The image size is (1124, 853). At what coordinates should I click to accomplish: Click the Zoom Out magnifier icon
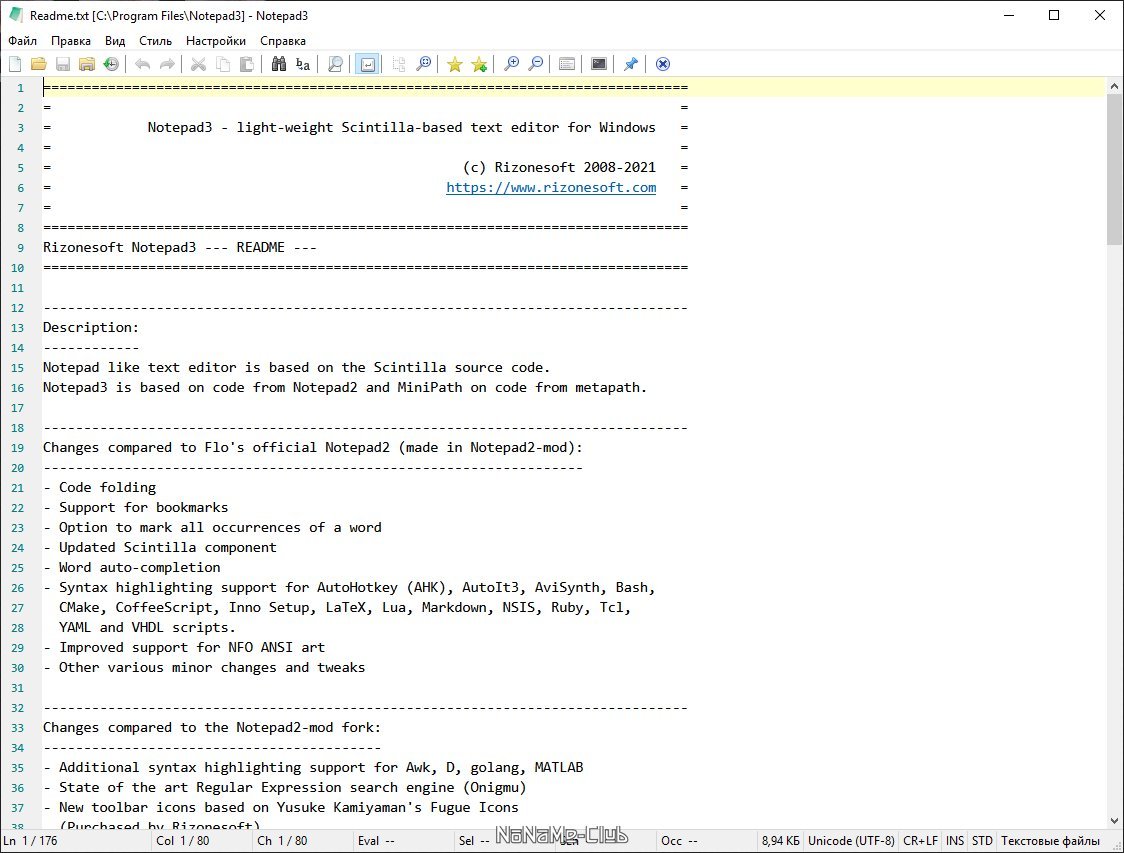(536, 64)
